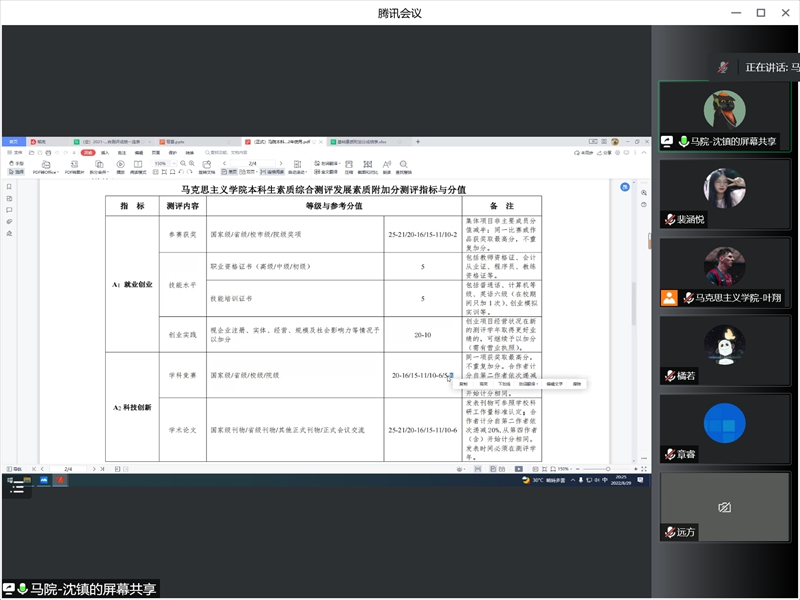Click orange host icon beside 马克思主义学院-叶翔
Viewport: 800px width, 600px height.
669,298
